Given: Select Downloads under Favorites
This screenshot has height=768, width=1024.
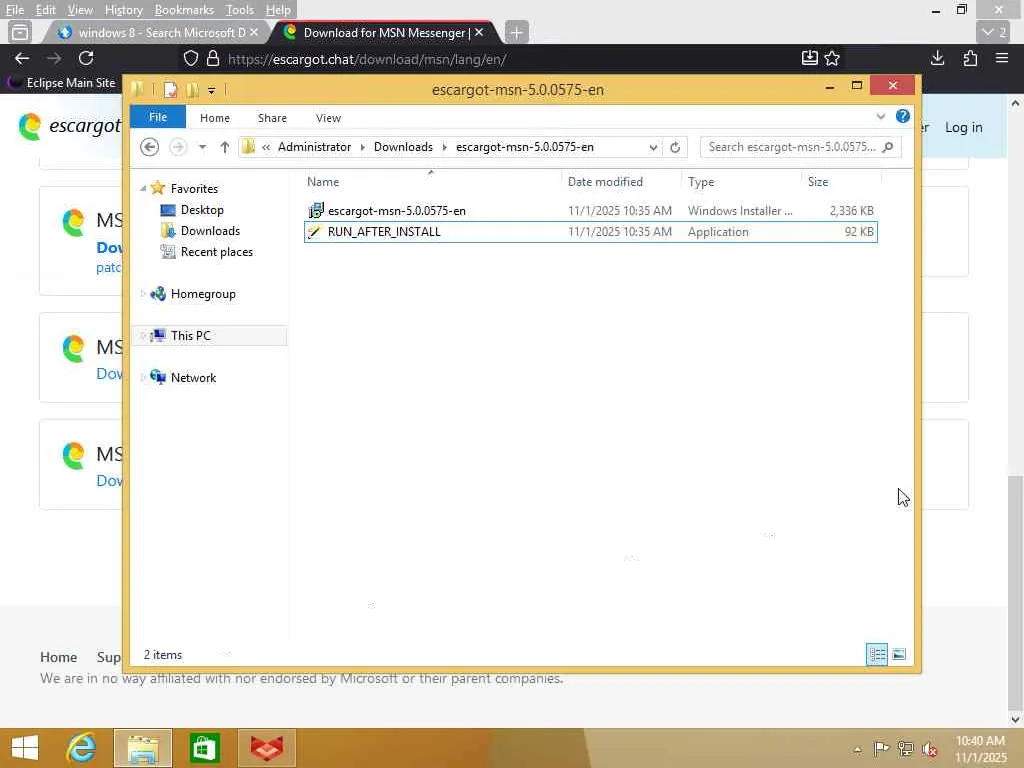Looking at the screenshot, I should click(210, 231).
